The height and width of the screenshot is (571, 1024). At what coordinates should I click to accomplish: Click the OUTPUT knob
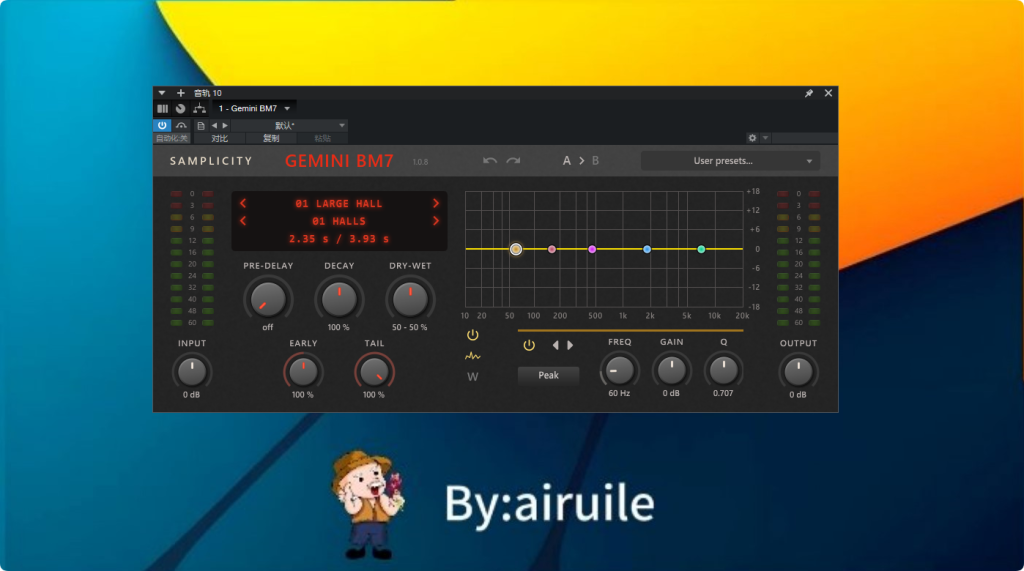pos(797,371)
